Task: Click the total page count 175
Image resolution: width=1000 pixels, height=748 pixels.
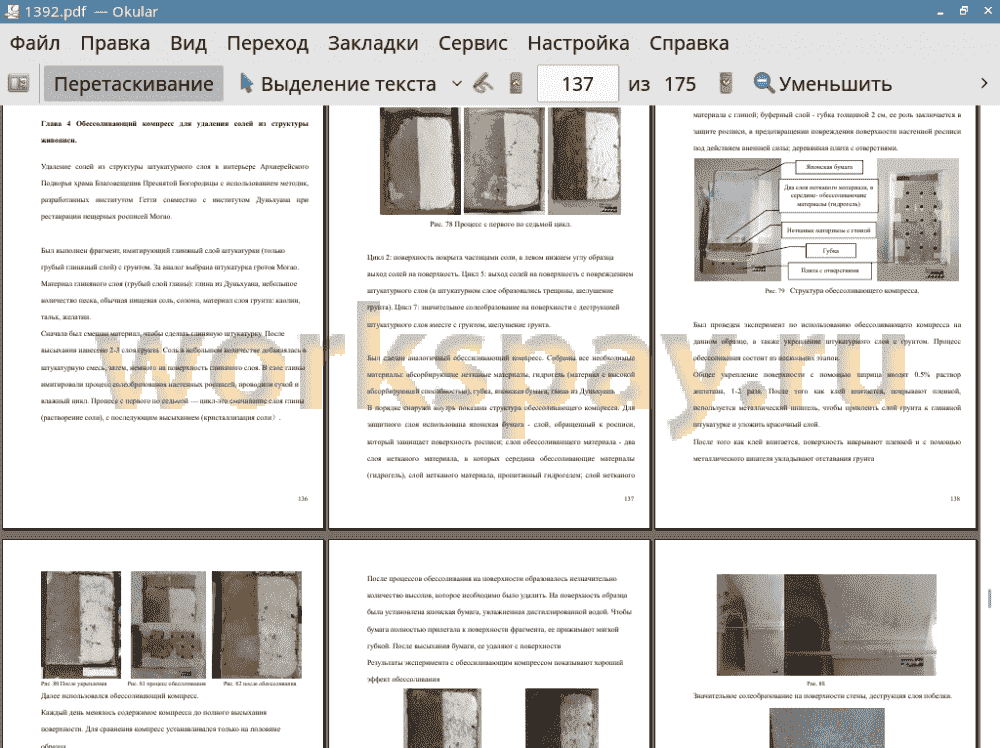Action: [680, 84]
